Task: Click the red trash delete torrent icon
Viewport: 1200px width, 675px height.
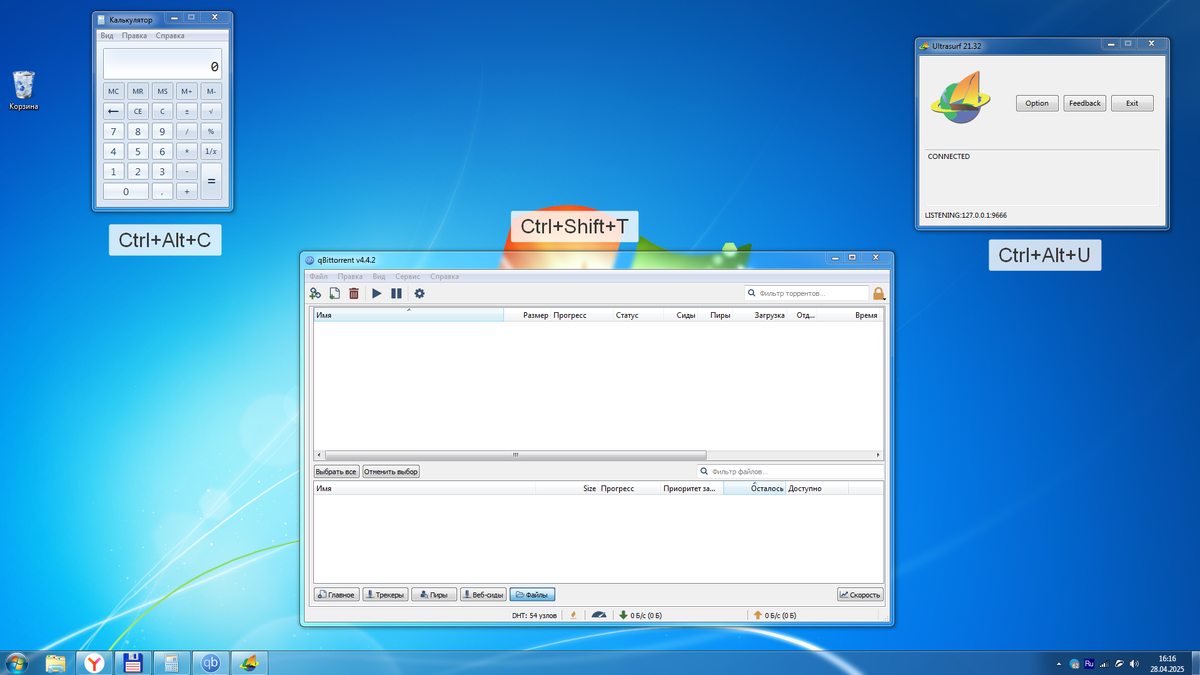Action: pyautogui.click(x=353, y=293)
